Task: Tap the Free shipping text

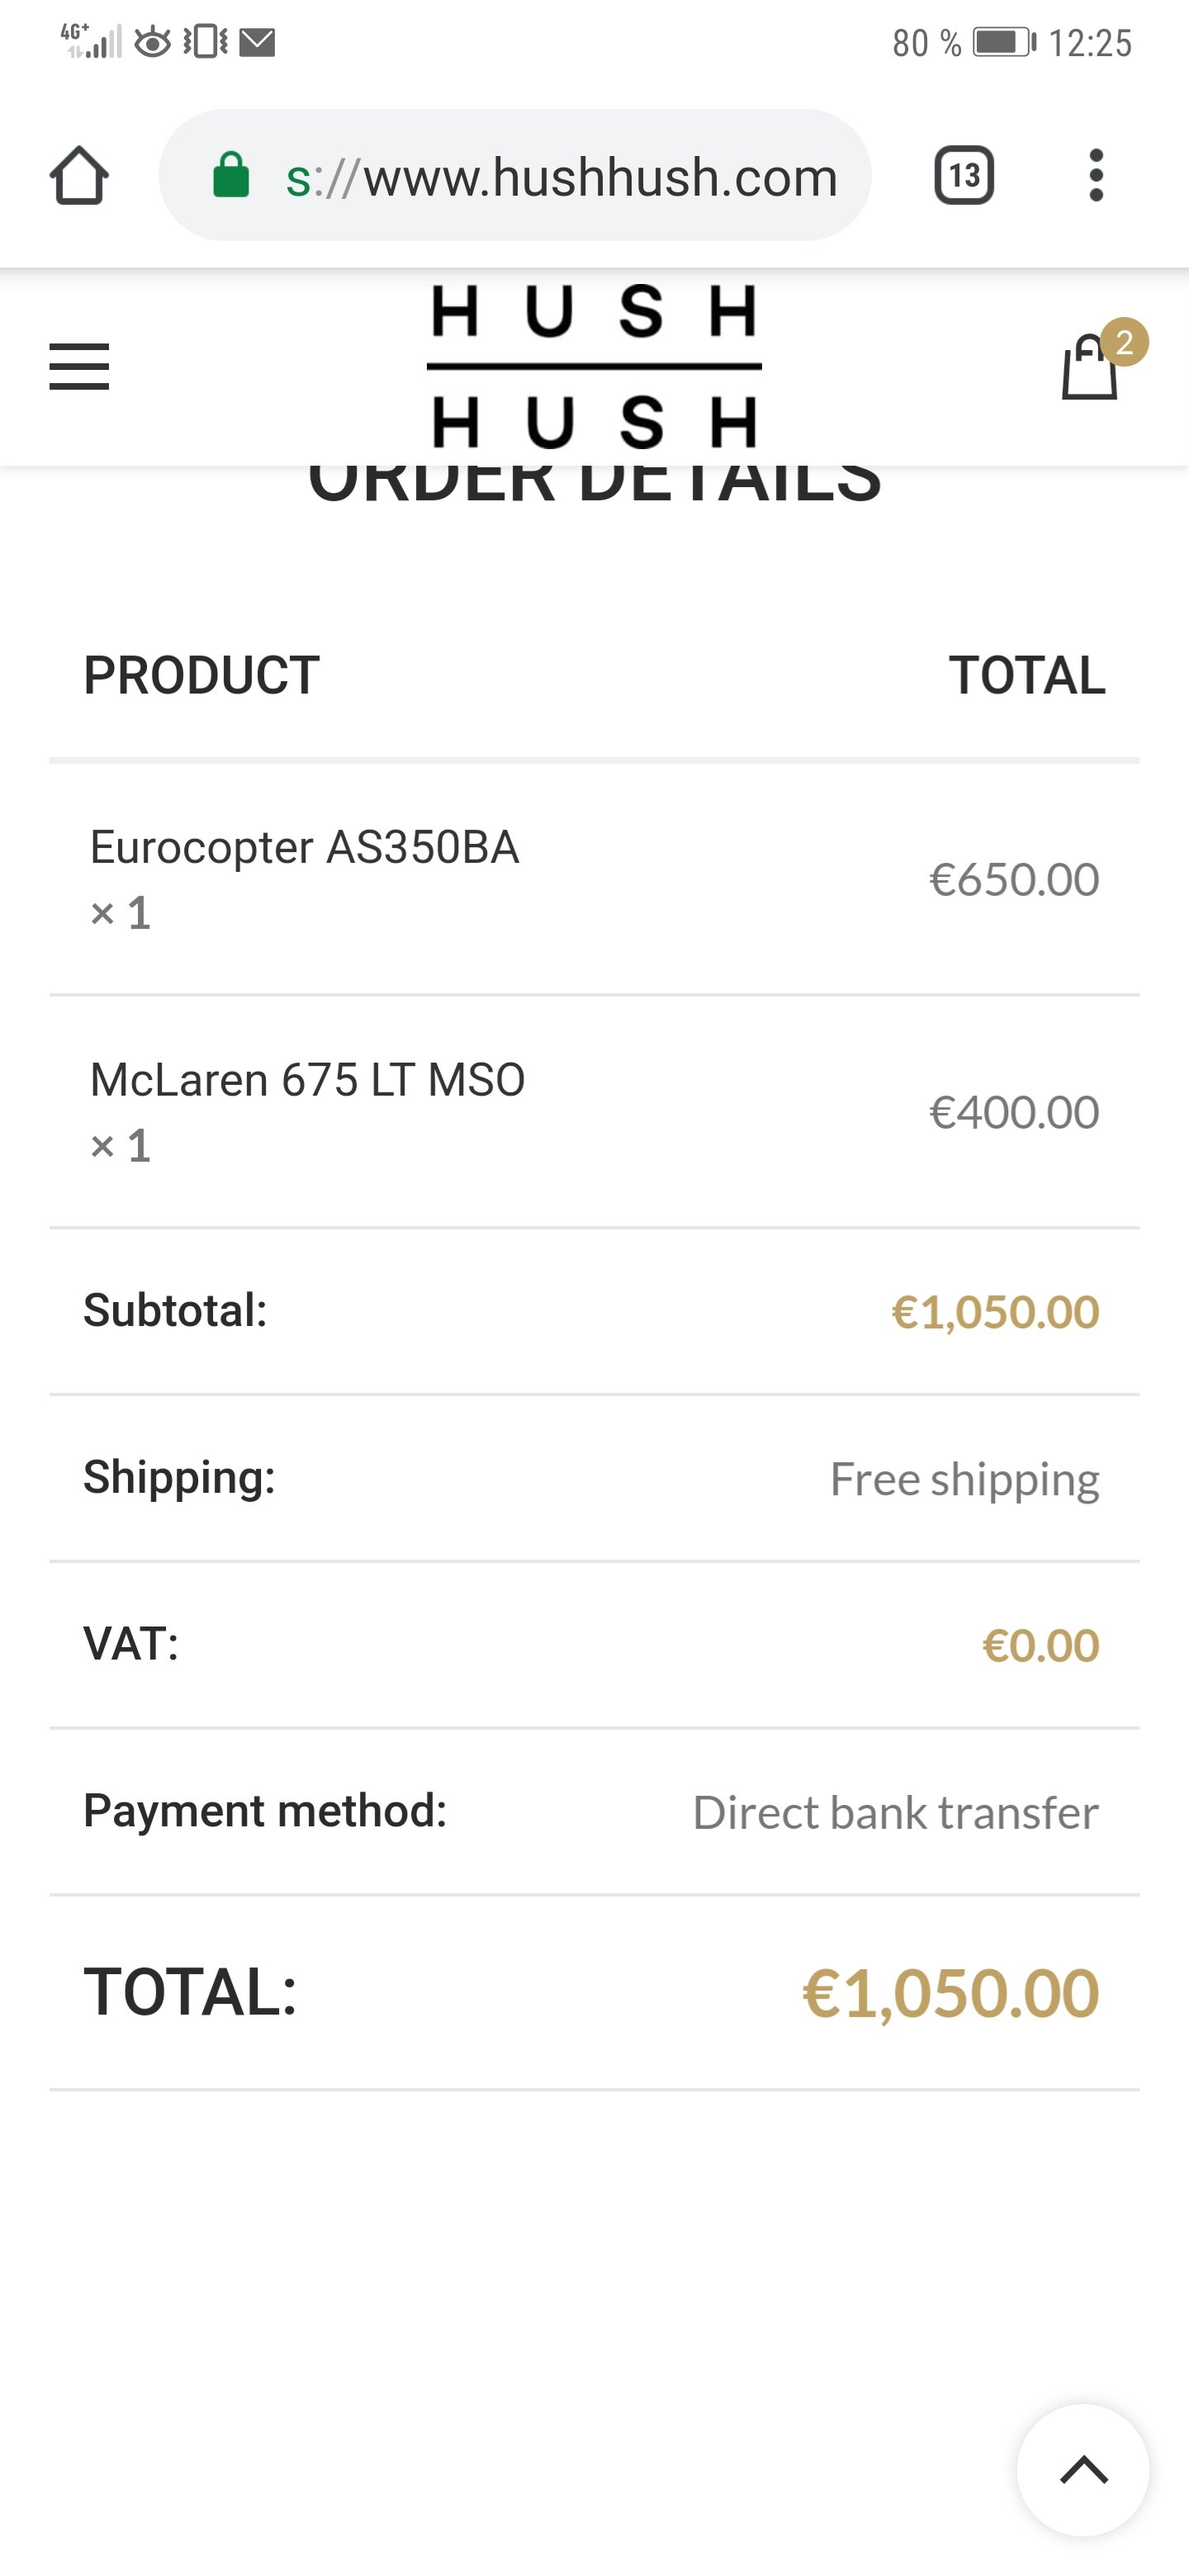Action: (964, 1479)
